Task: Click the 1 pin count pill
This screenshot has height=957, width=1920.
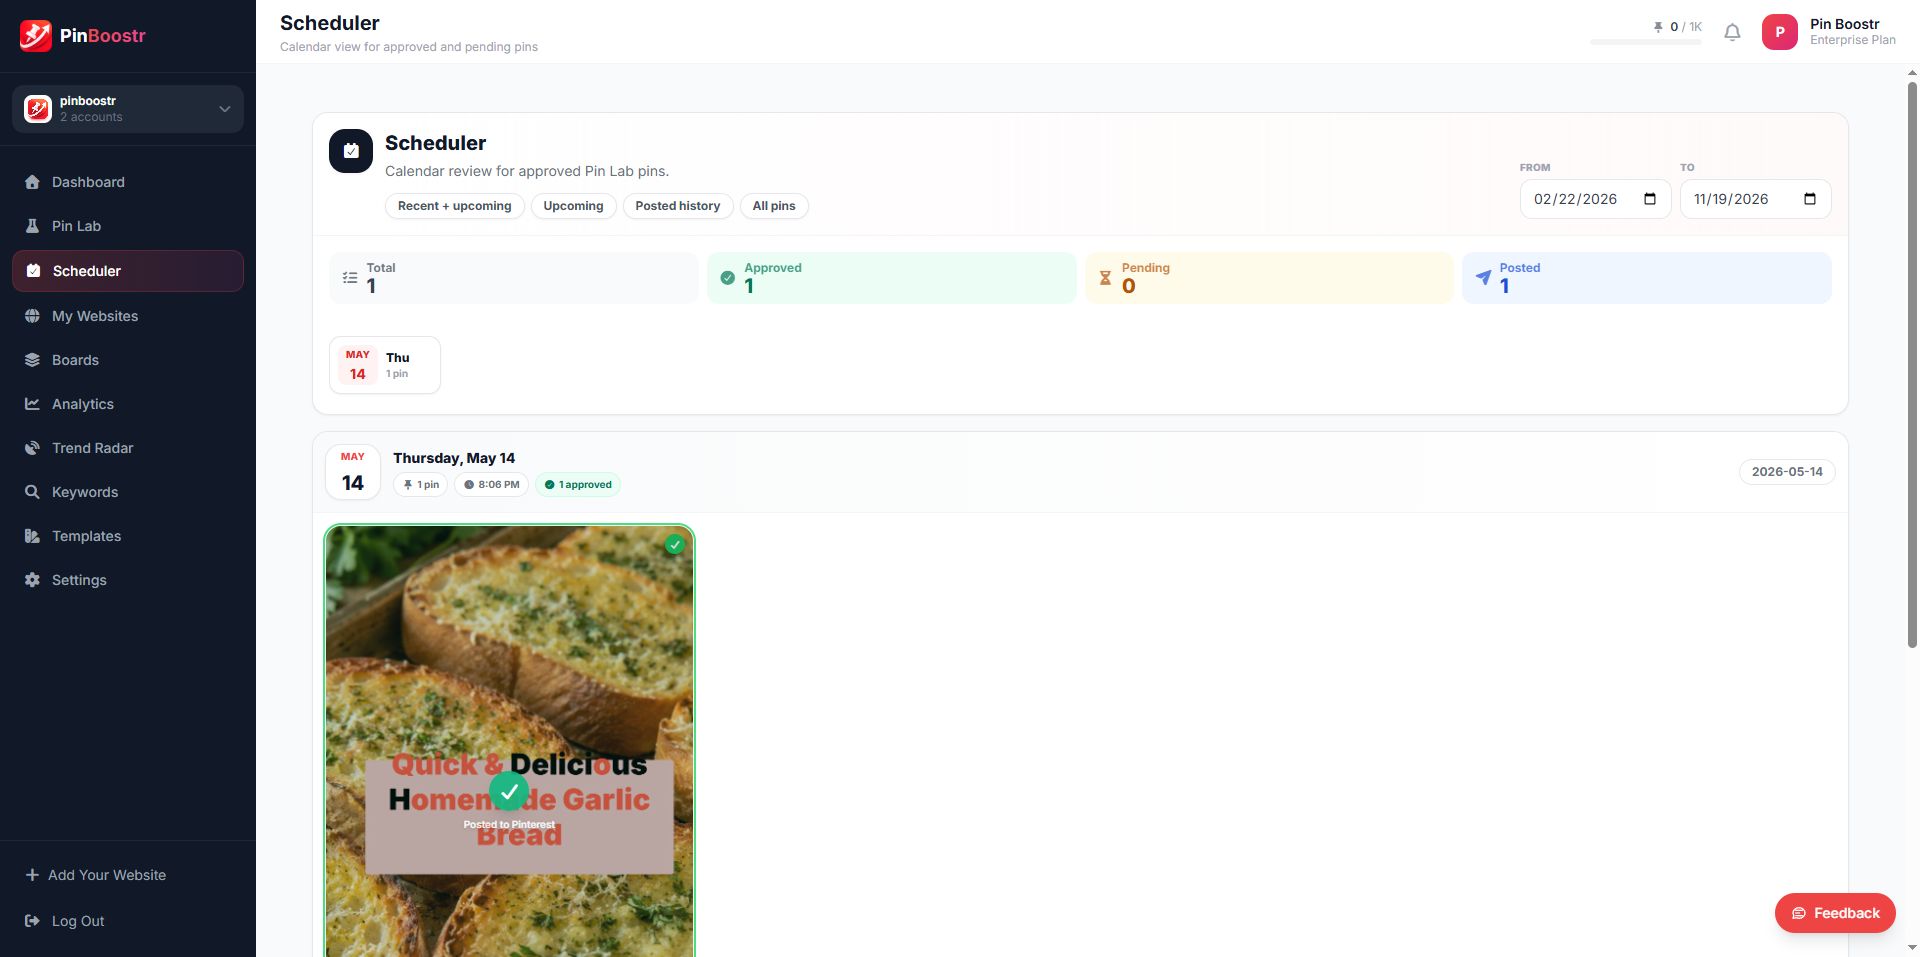Action: [x=420, y=485]
